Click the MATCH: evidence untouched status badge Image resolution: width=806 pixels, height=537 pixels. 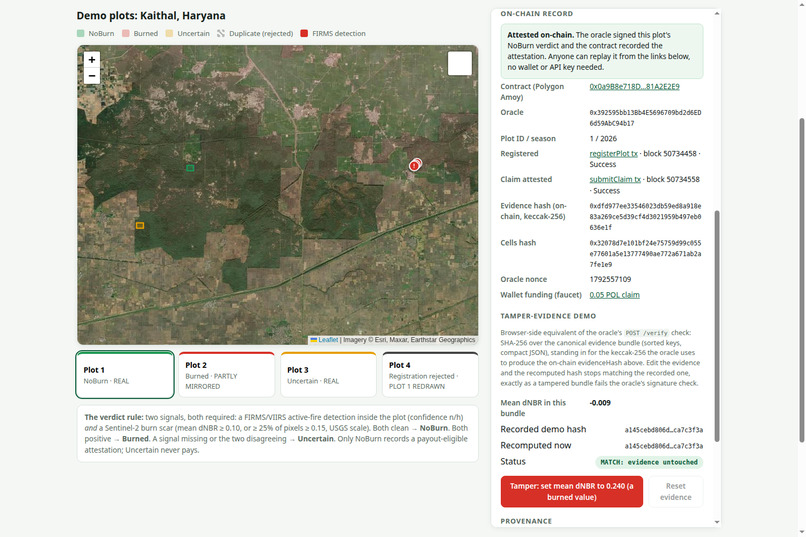pos(649,462)
